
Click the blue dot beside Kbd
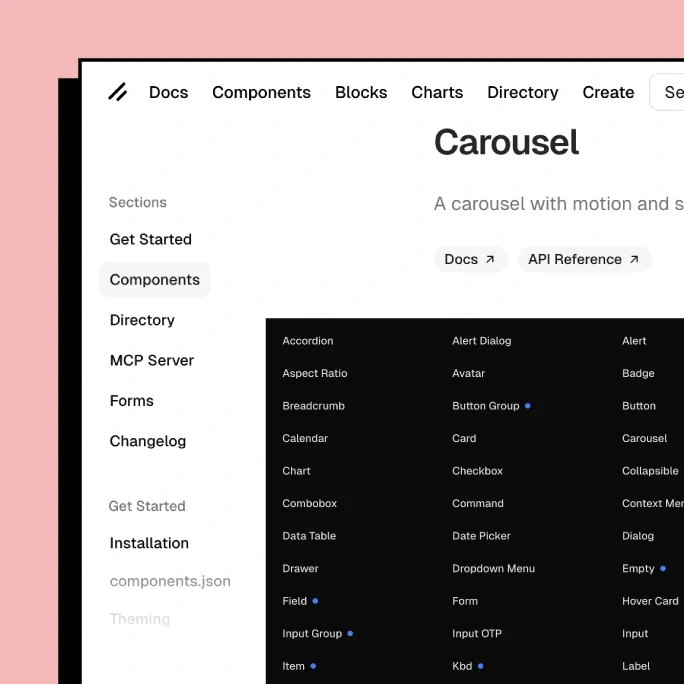(480, 666)
